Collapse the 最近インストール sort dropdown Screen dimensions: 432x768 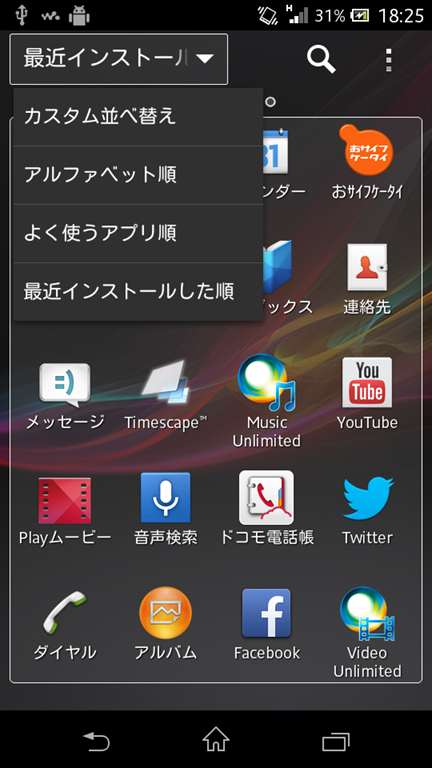click(x=119, y=59)
